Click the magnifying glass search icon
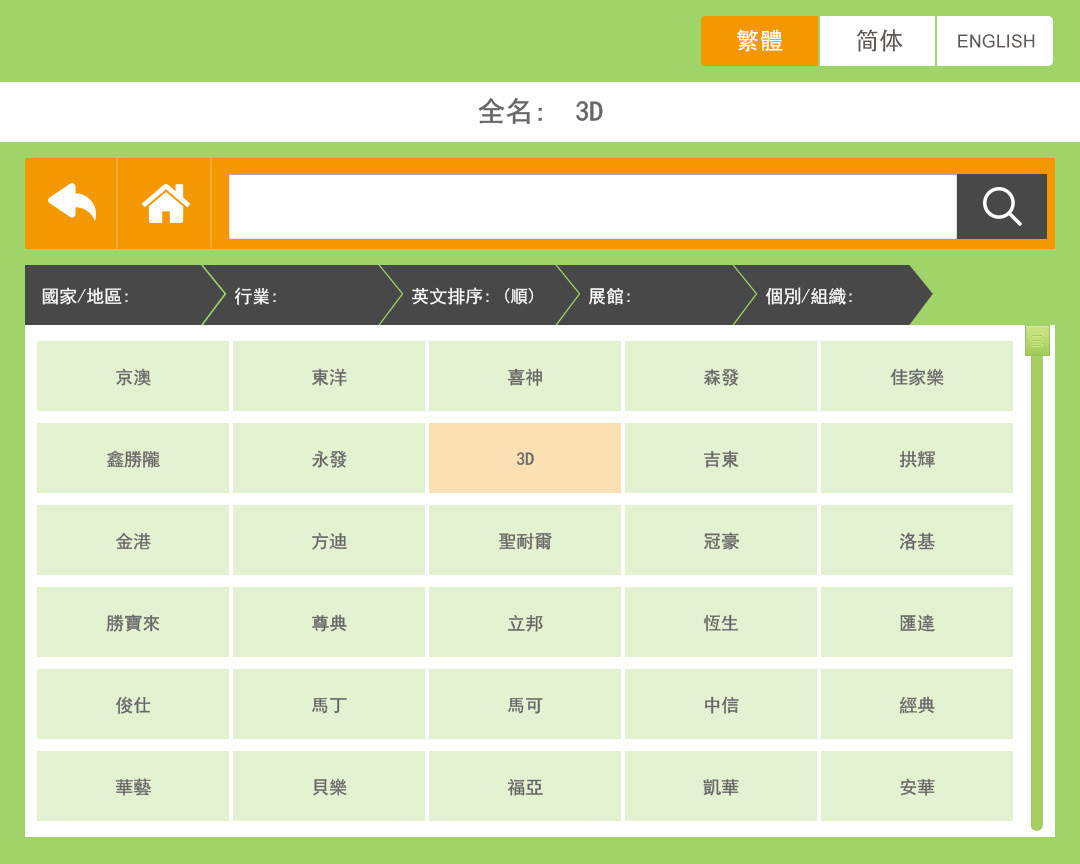The image size is (1080, 864). pyautogui.click(x=1001, y=207)
